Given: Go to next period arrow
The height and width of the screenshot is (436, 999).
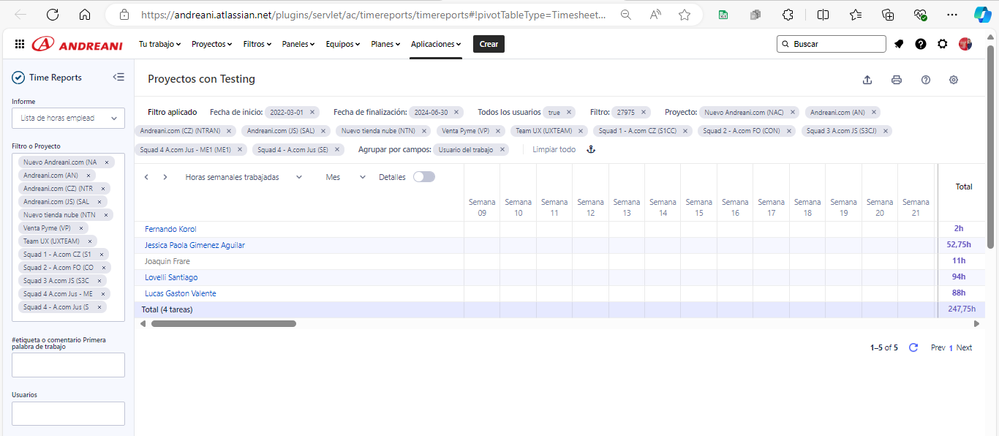Looking at the screenshot, I should [165, 177].
